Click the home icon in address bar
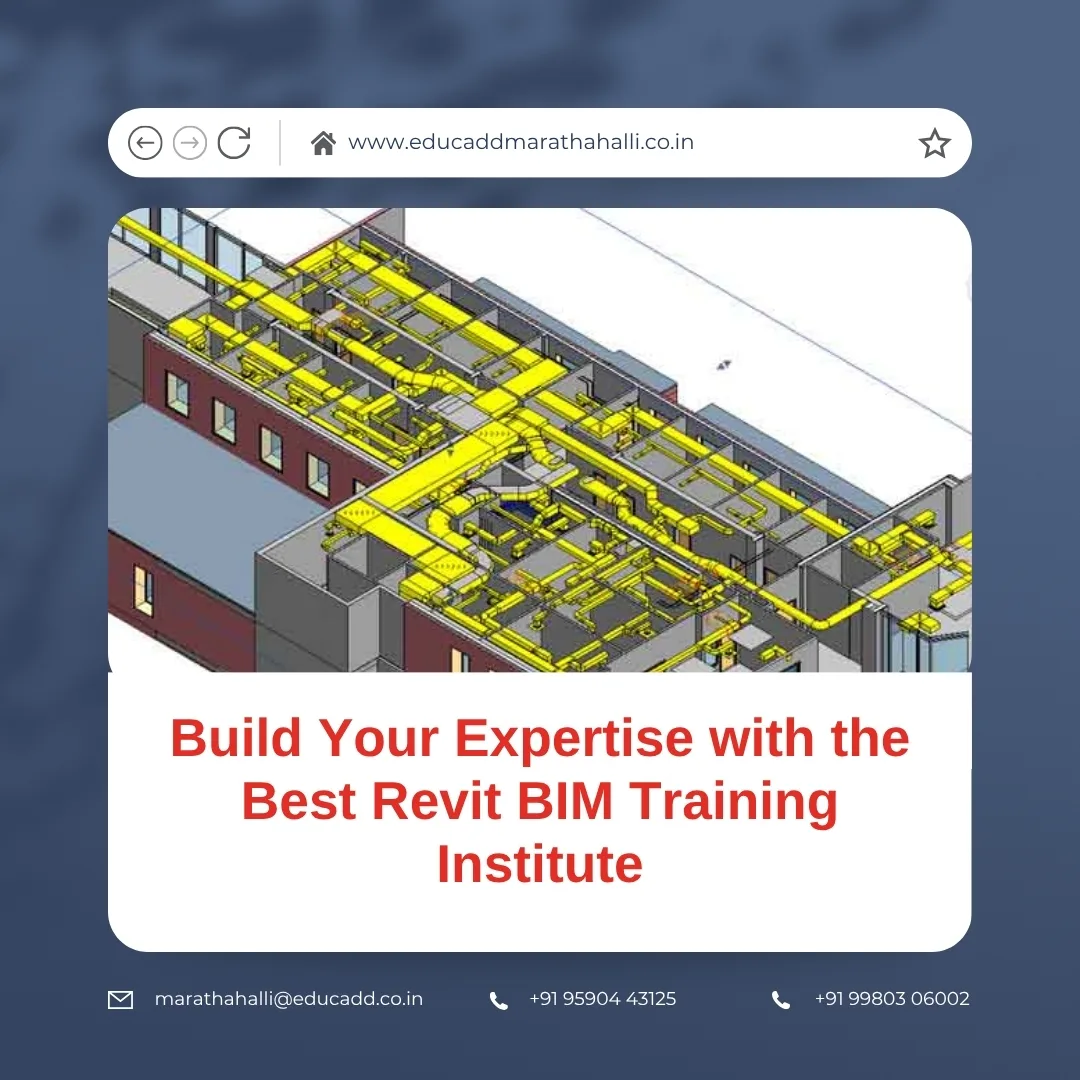The height and width of the screenshot is (1080, 1080). [323, 143]
